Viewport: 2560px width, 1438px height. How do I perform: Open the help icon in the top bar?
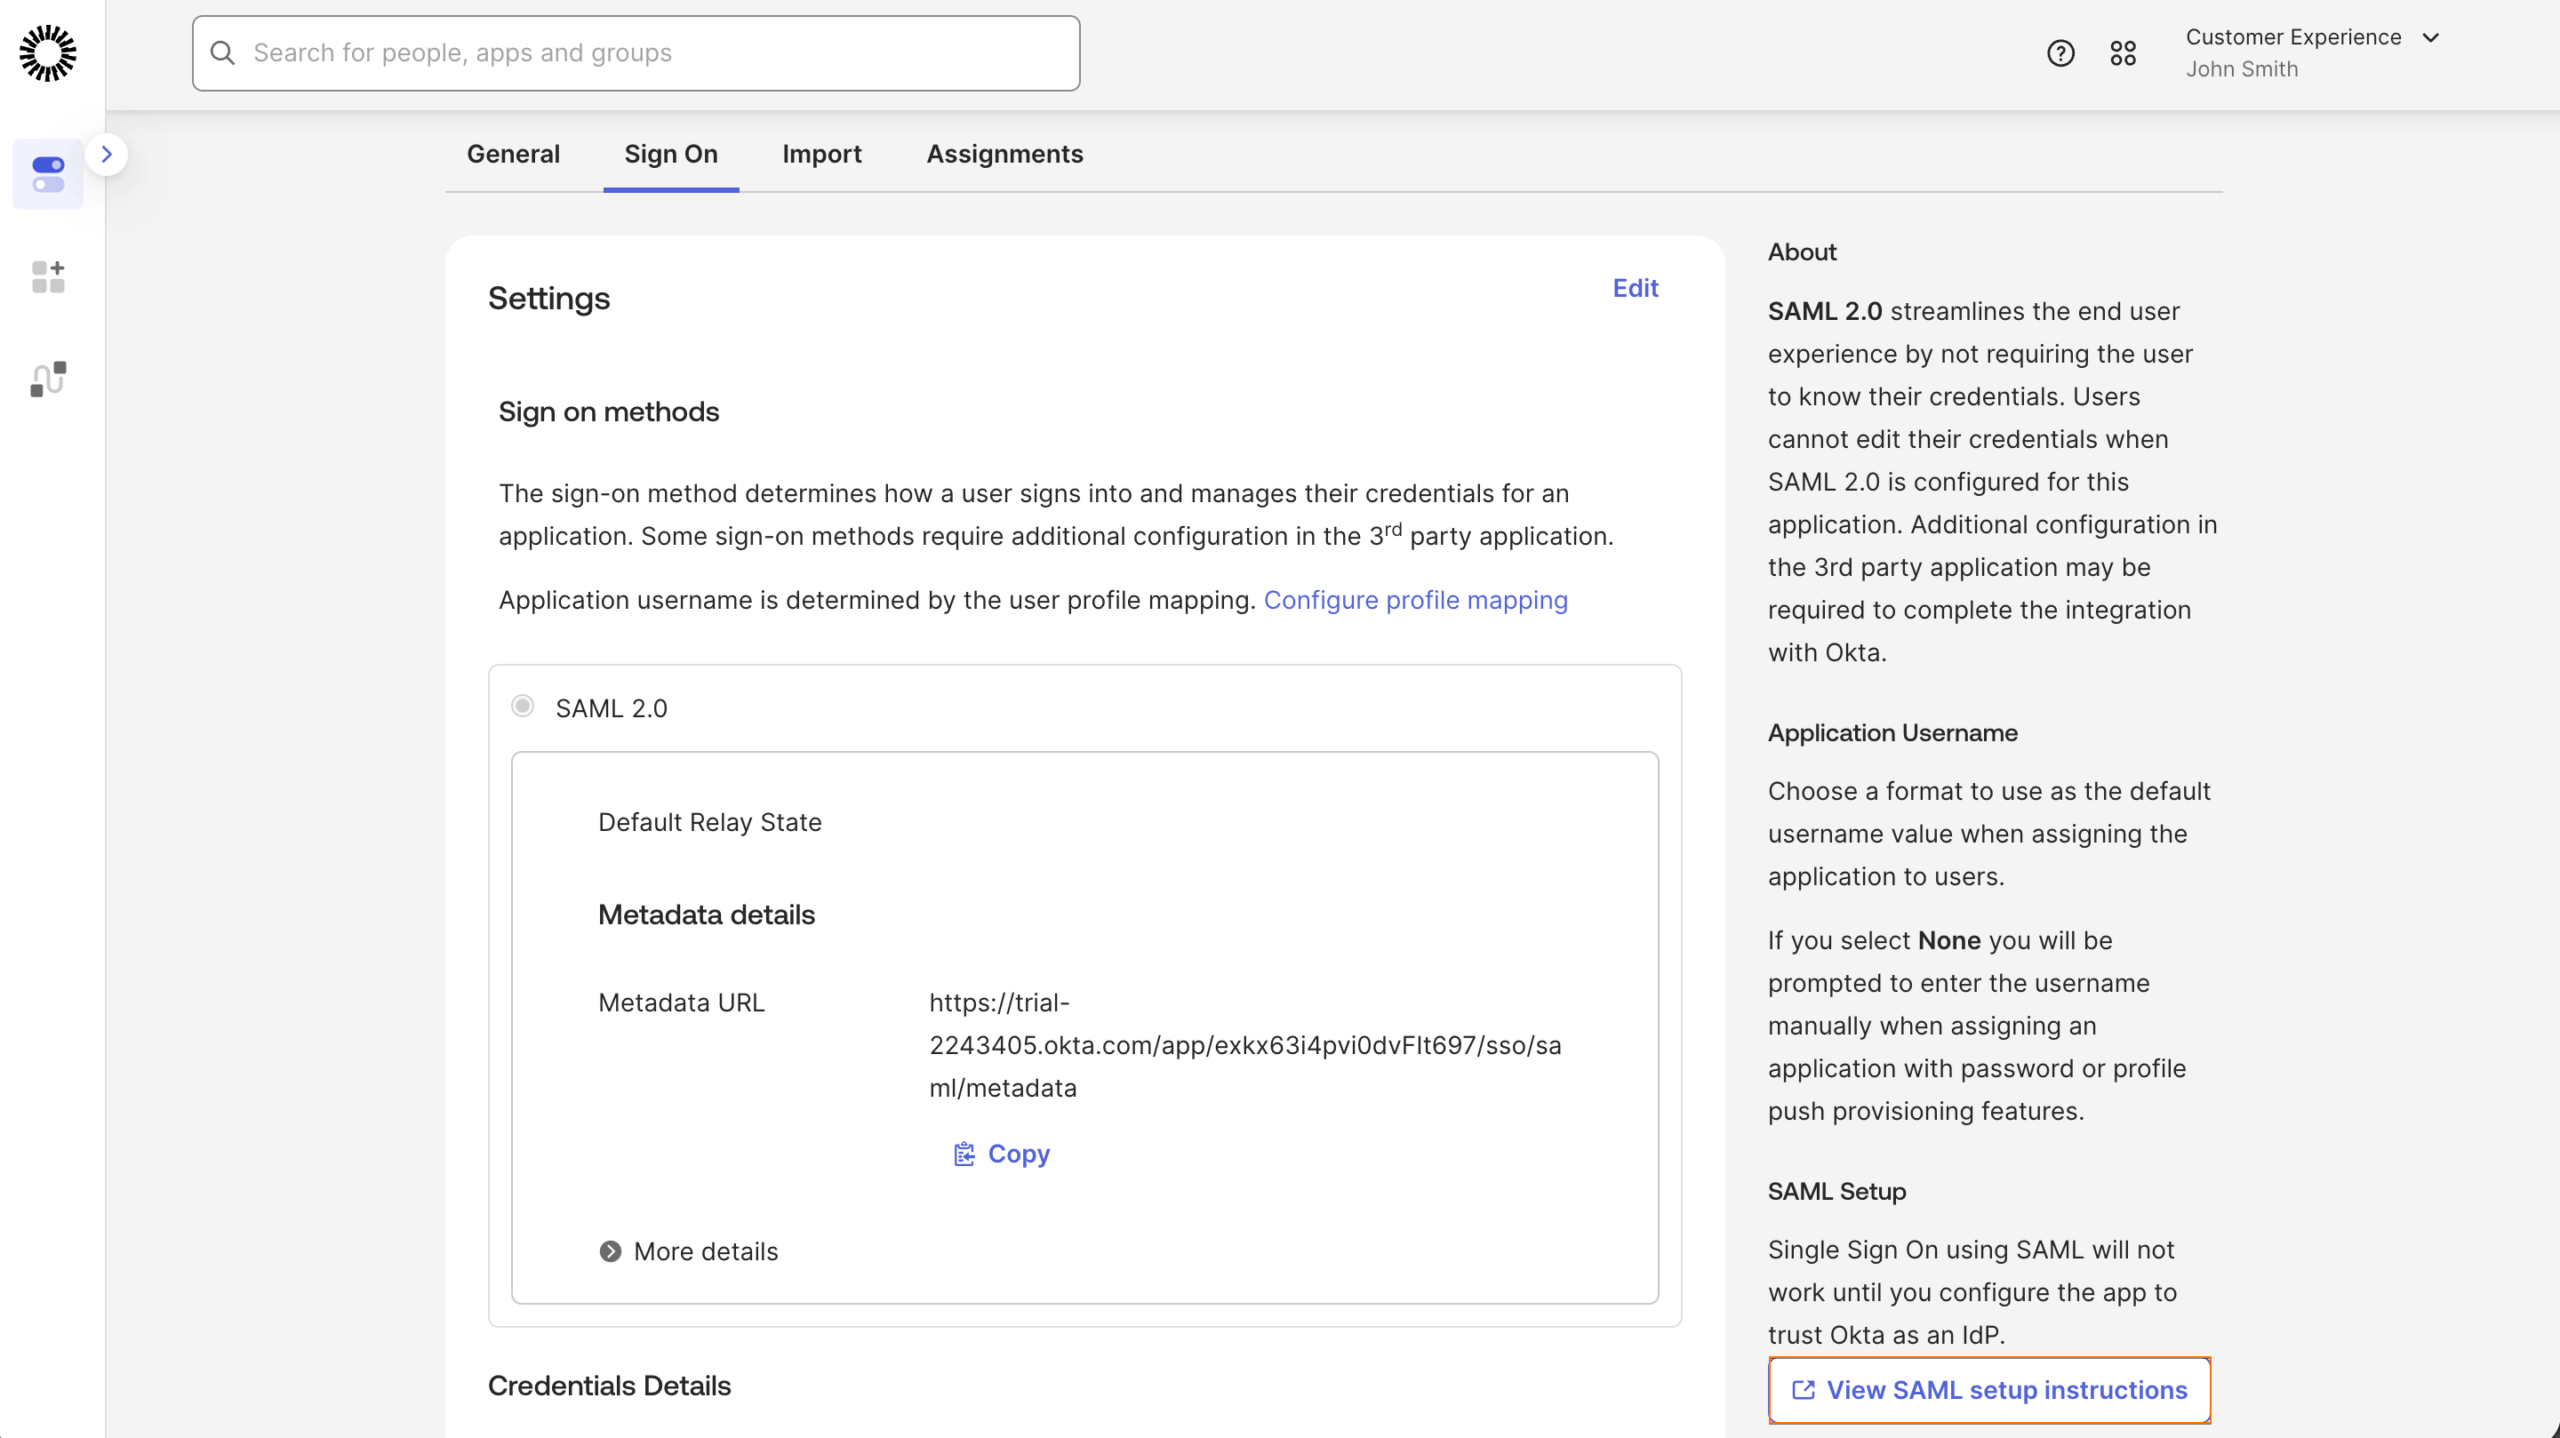tap(2060, 52)
